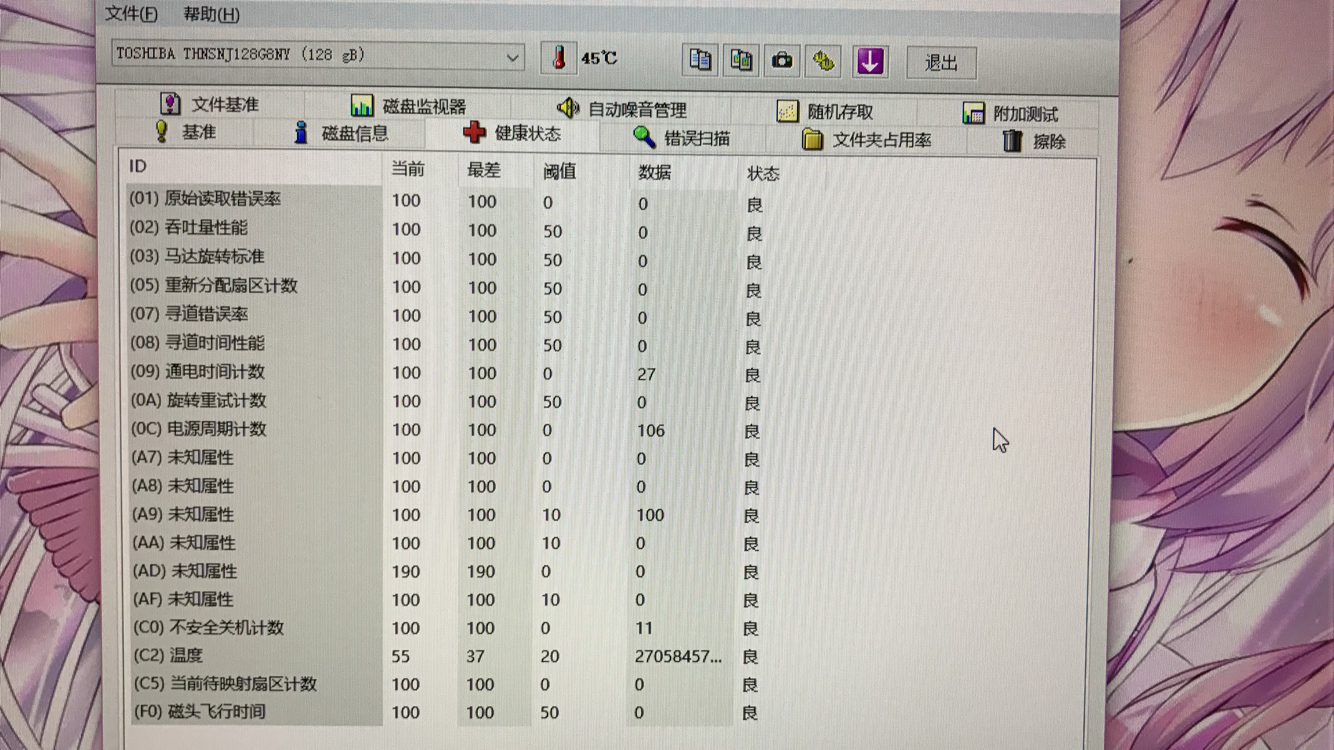Image resolution: width=1334 pixels, height=750 pixels.
Task: Switch to the 自动噪音管理 tab
Action: coord(621,109)
